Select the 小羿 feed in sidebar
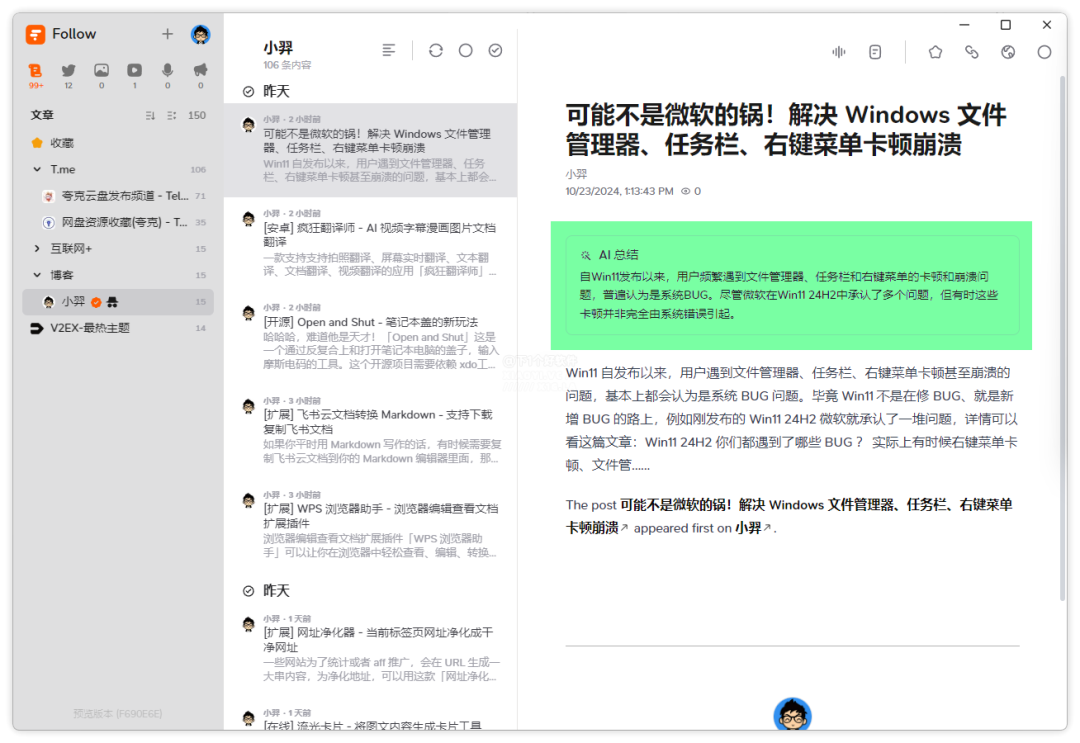This screenshot has width=1080, height=743. coord(118,302)
